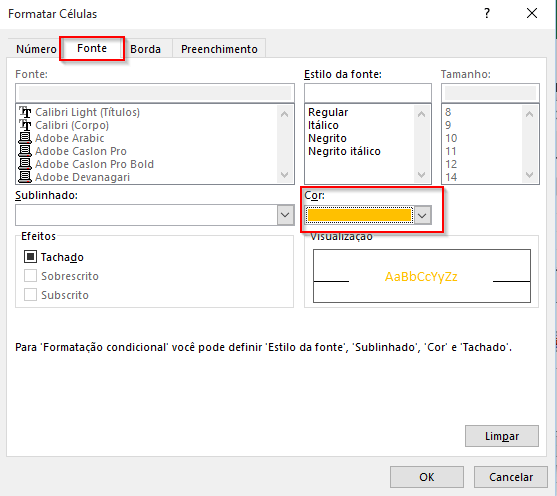Toggle the Sobrescrito checkbox
The height and width of the screenshot is (496, 557).
click(x=30, y=276)
